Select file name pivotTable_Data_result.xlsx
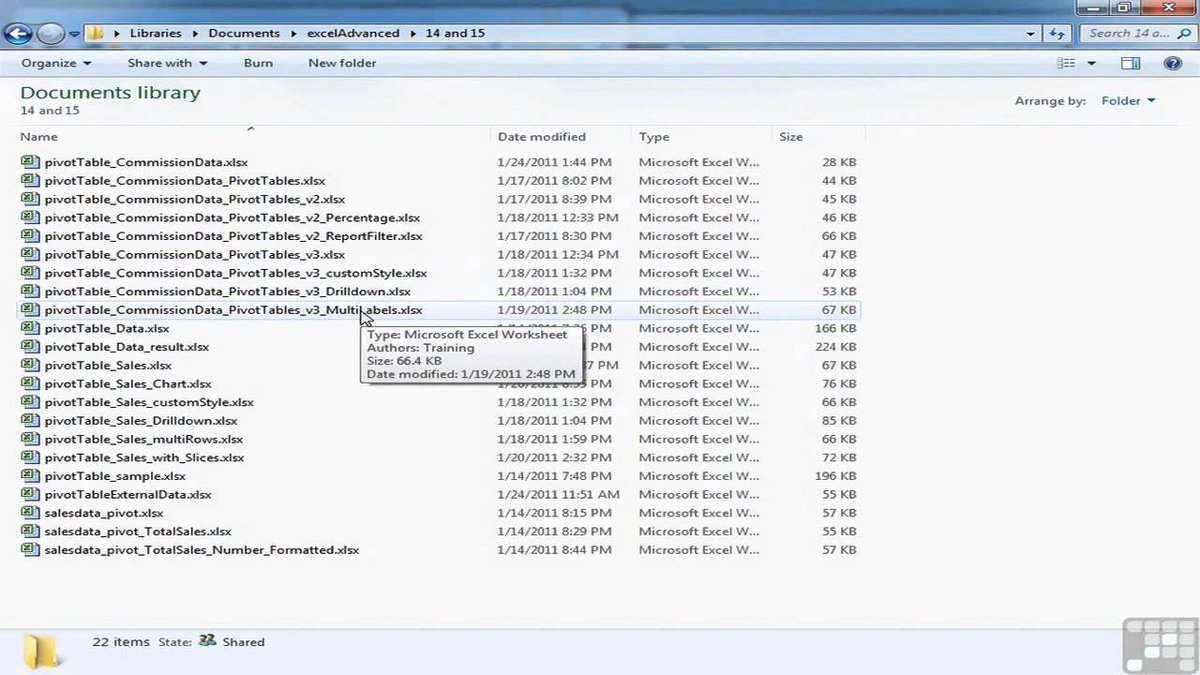Viewport: 1200px width, 675px height. (127, 347)
